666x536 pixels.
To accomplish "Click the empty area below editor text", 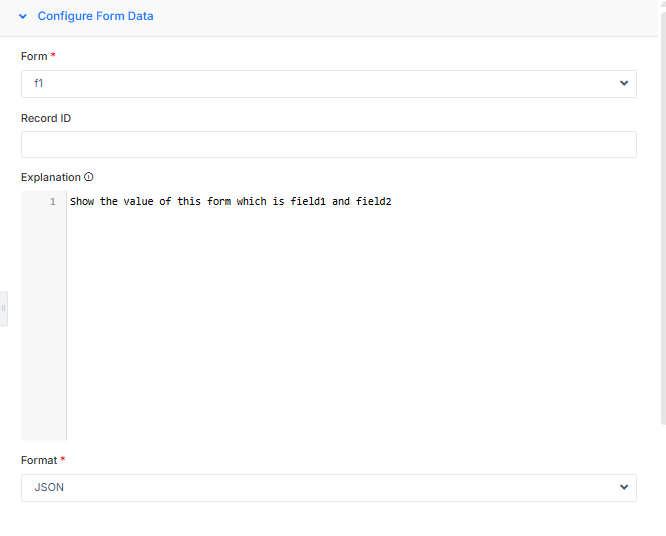I will click(x=350, y=330).
